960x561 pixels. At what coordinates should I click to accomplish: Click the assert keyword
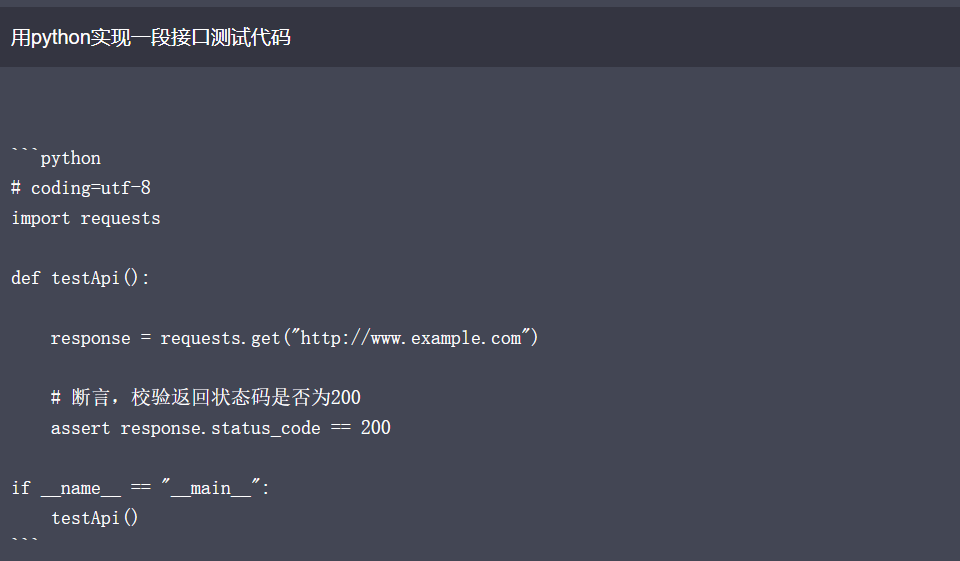pyautogui.click(x=80, y=428)
